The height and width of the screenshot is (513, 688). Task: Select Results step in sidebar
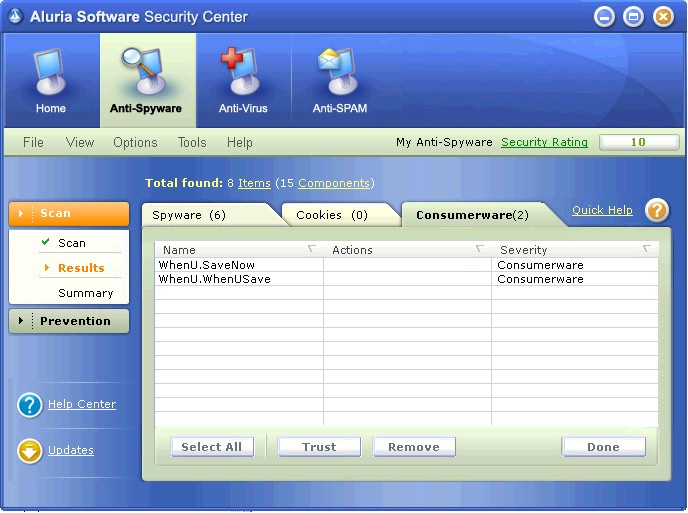(81, 268)
